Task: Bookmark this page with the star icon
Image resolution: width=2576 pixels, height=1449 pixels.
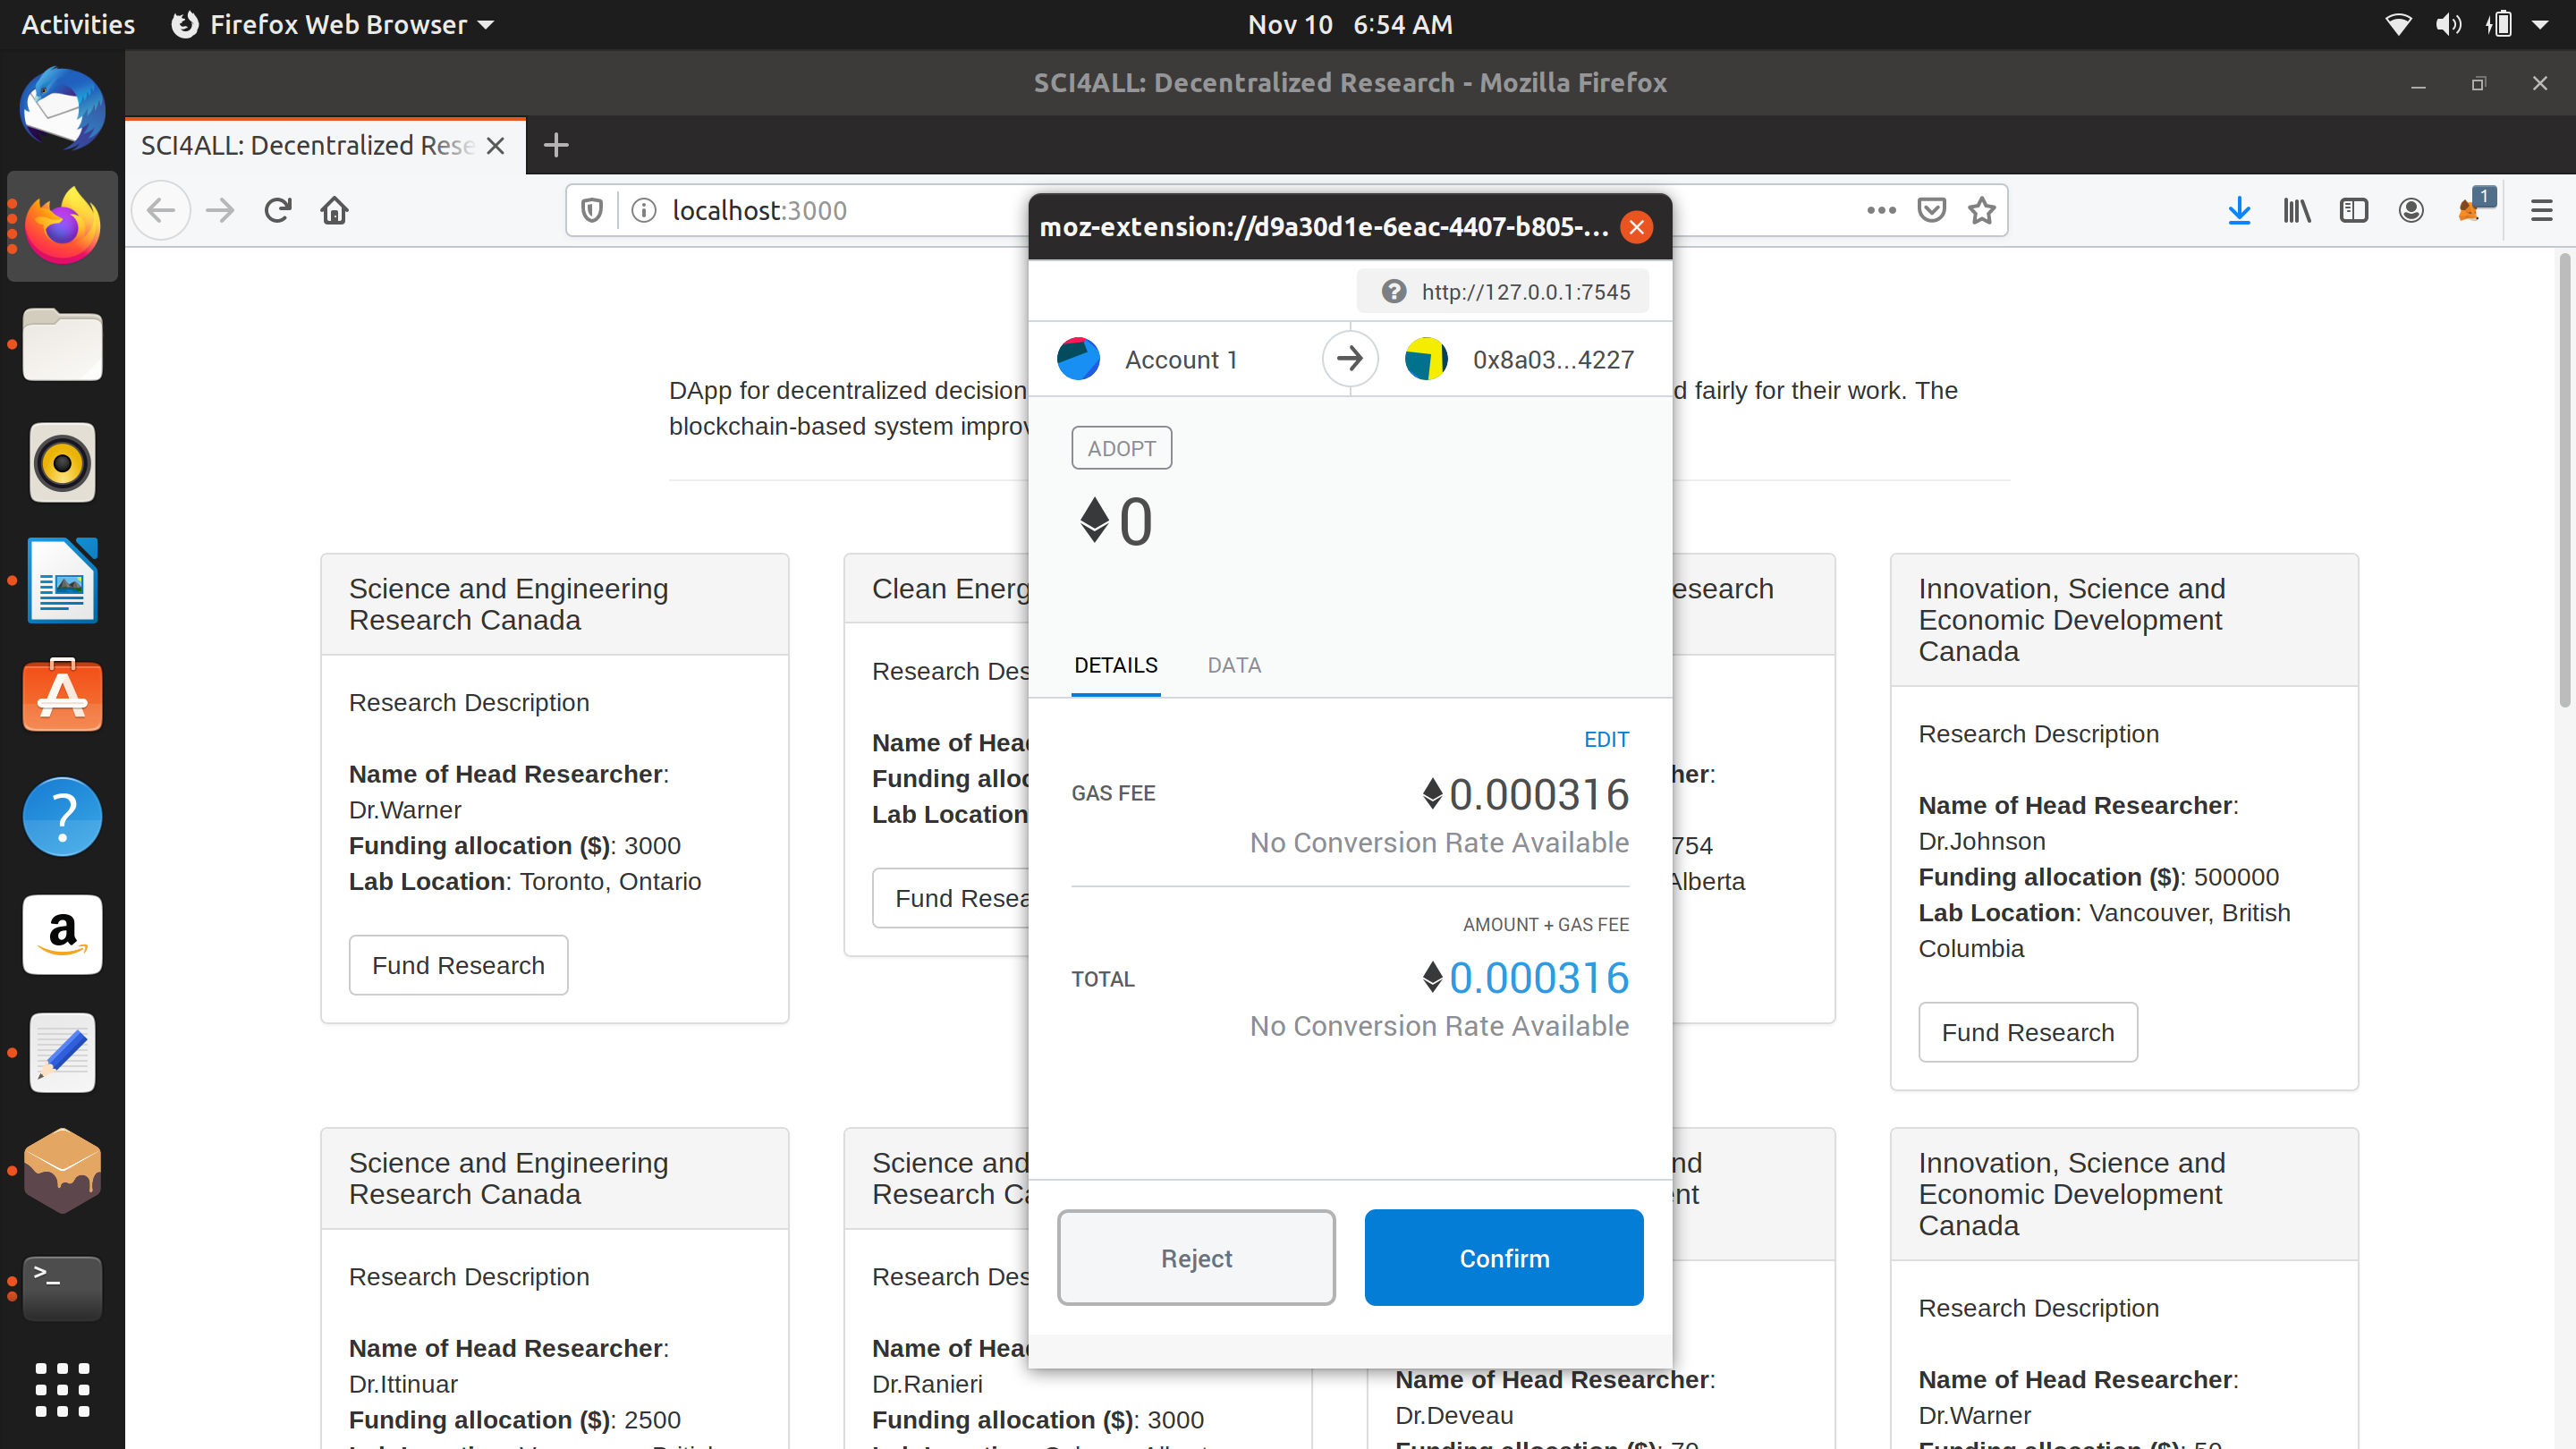Action: coord(1982,210)
